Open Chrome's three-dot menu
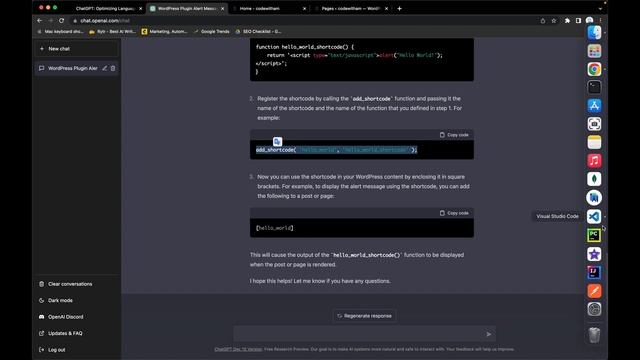This screenshot has height=360, width=640. 601,20
